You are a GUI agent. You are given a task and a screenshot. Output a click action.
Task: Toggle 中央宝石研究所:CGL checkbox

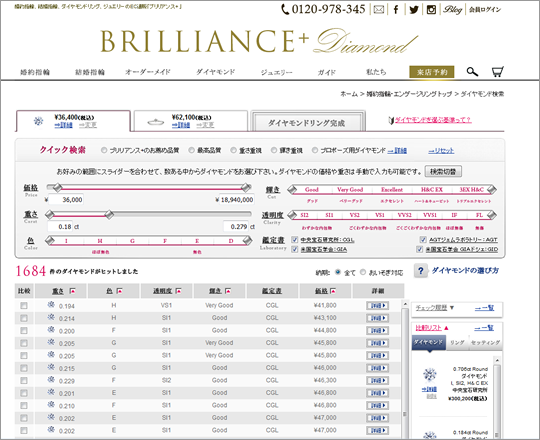[295, 240]
